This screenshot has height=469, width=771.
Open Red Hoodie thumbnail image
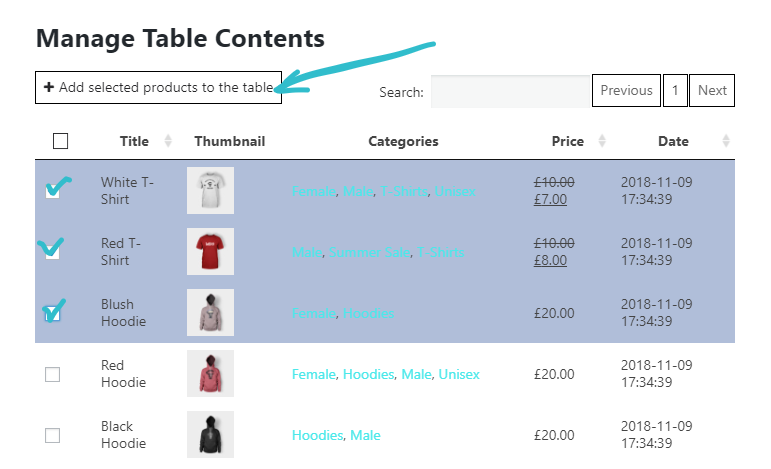pos(210,373)
